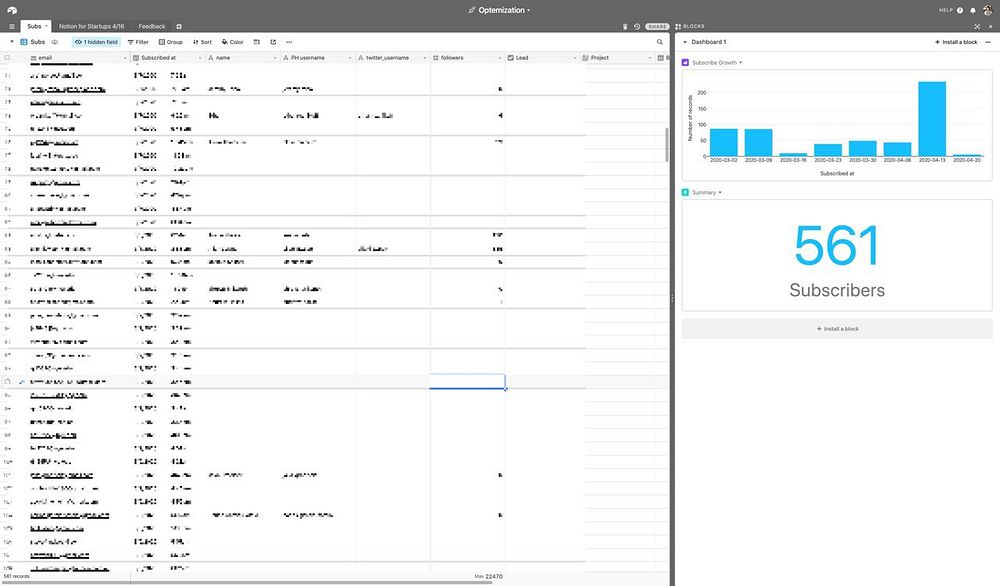Open the Summary block dropdown
Viewport: 1000px width, 586px height.
720,192
